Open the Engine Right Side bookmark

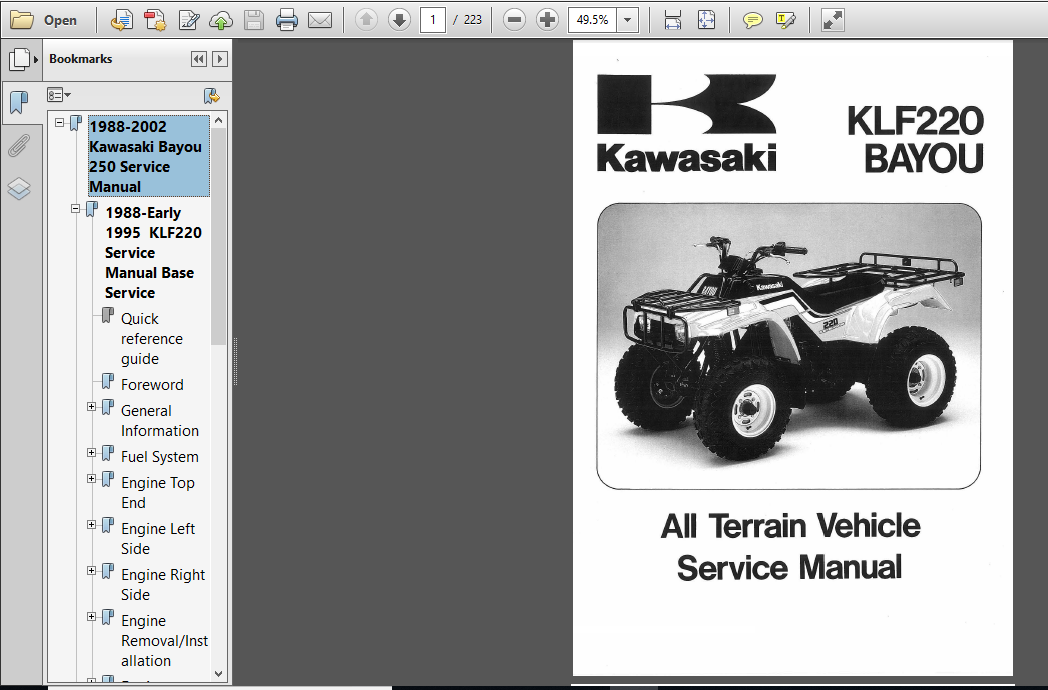163,585
